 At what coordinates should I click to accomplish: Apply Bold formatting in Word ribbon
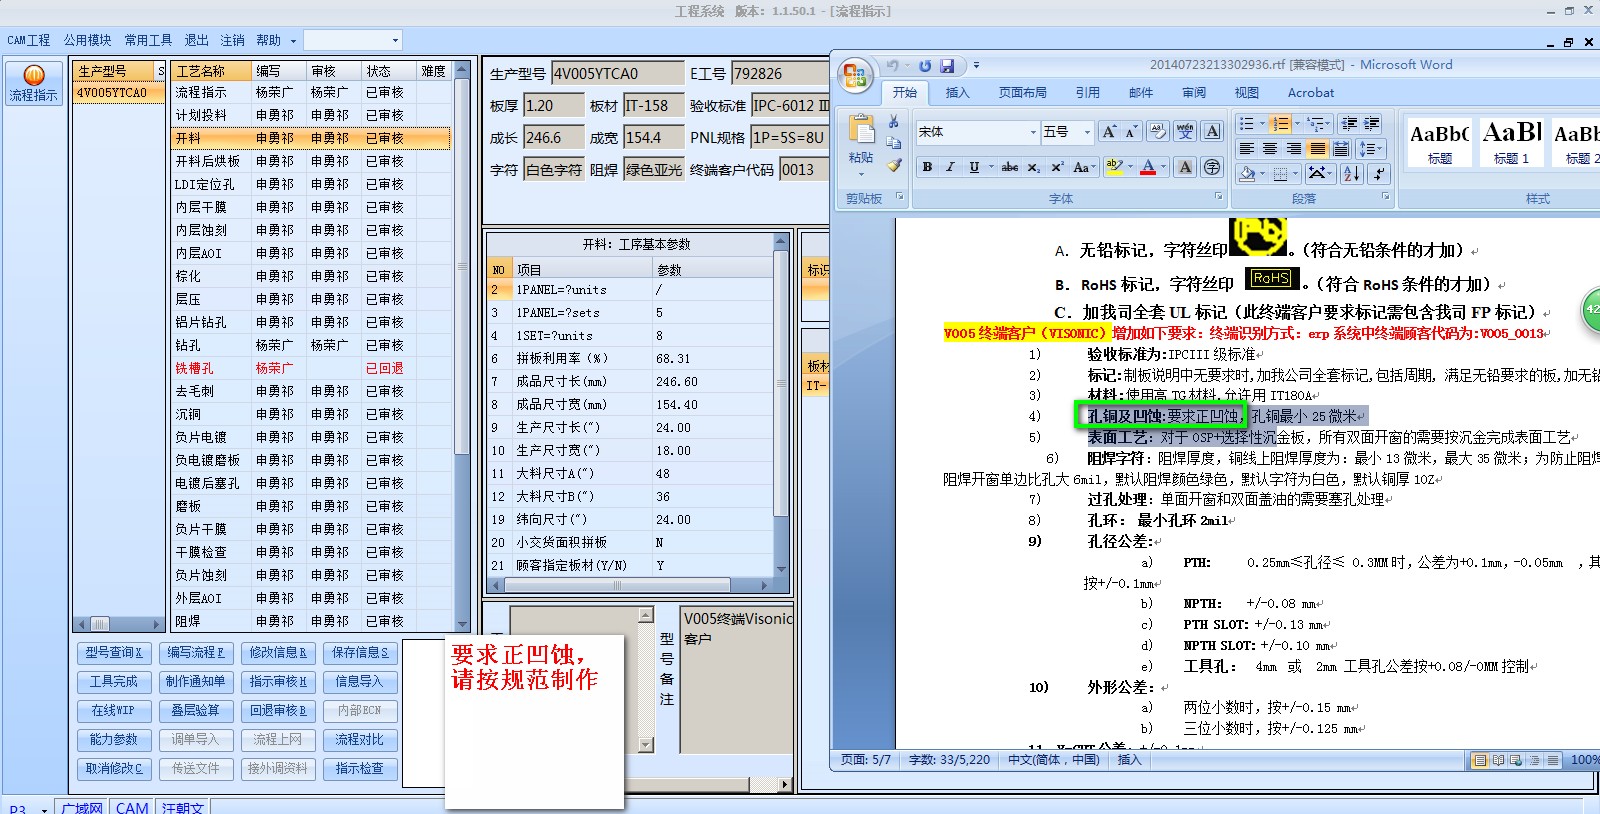(x=927, y=167)
